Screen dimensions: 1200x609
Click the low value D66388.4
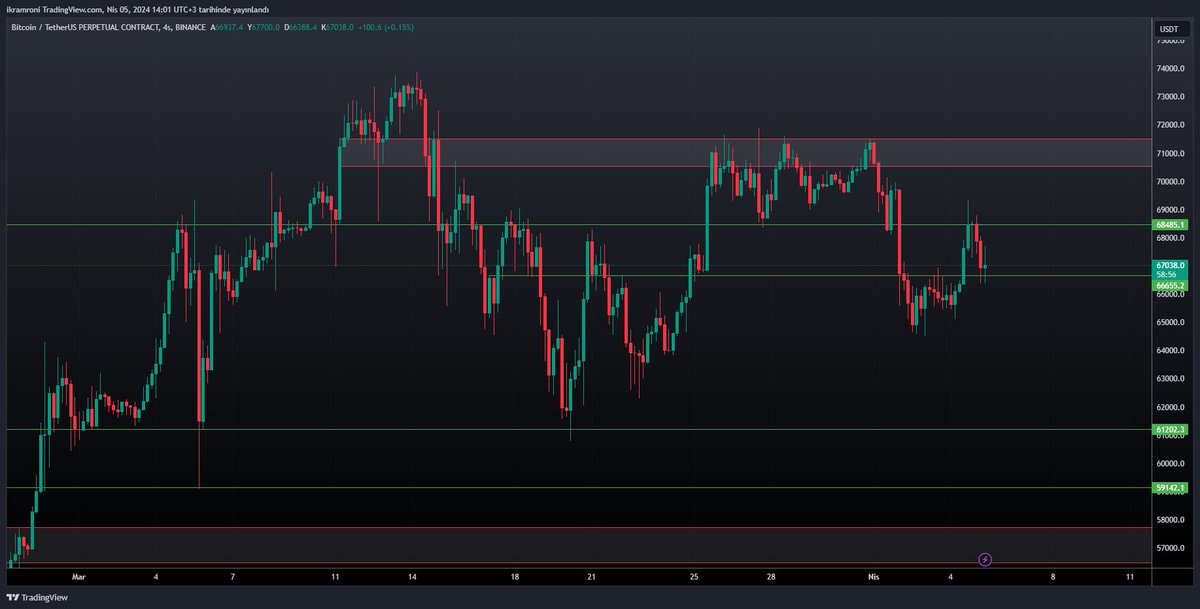pyautogui.click(x=302, y=27)
